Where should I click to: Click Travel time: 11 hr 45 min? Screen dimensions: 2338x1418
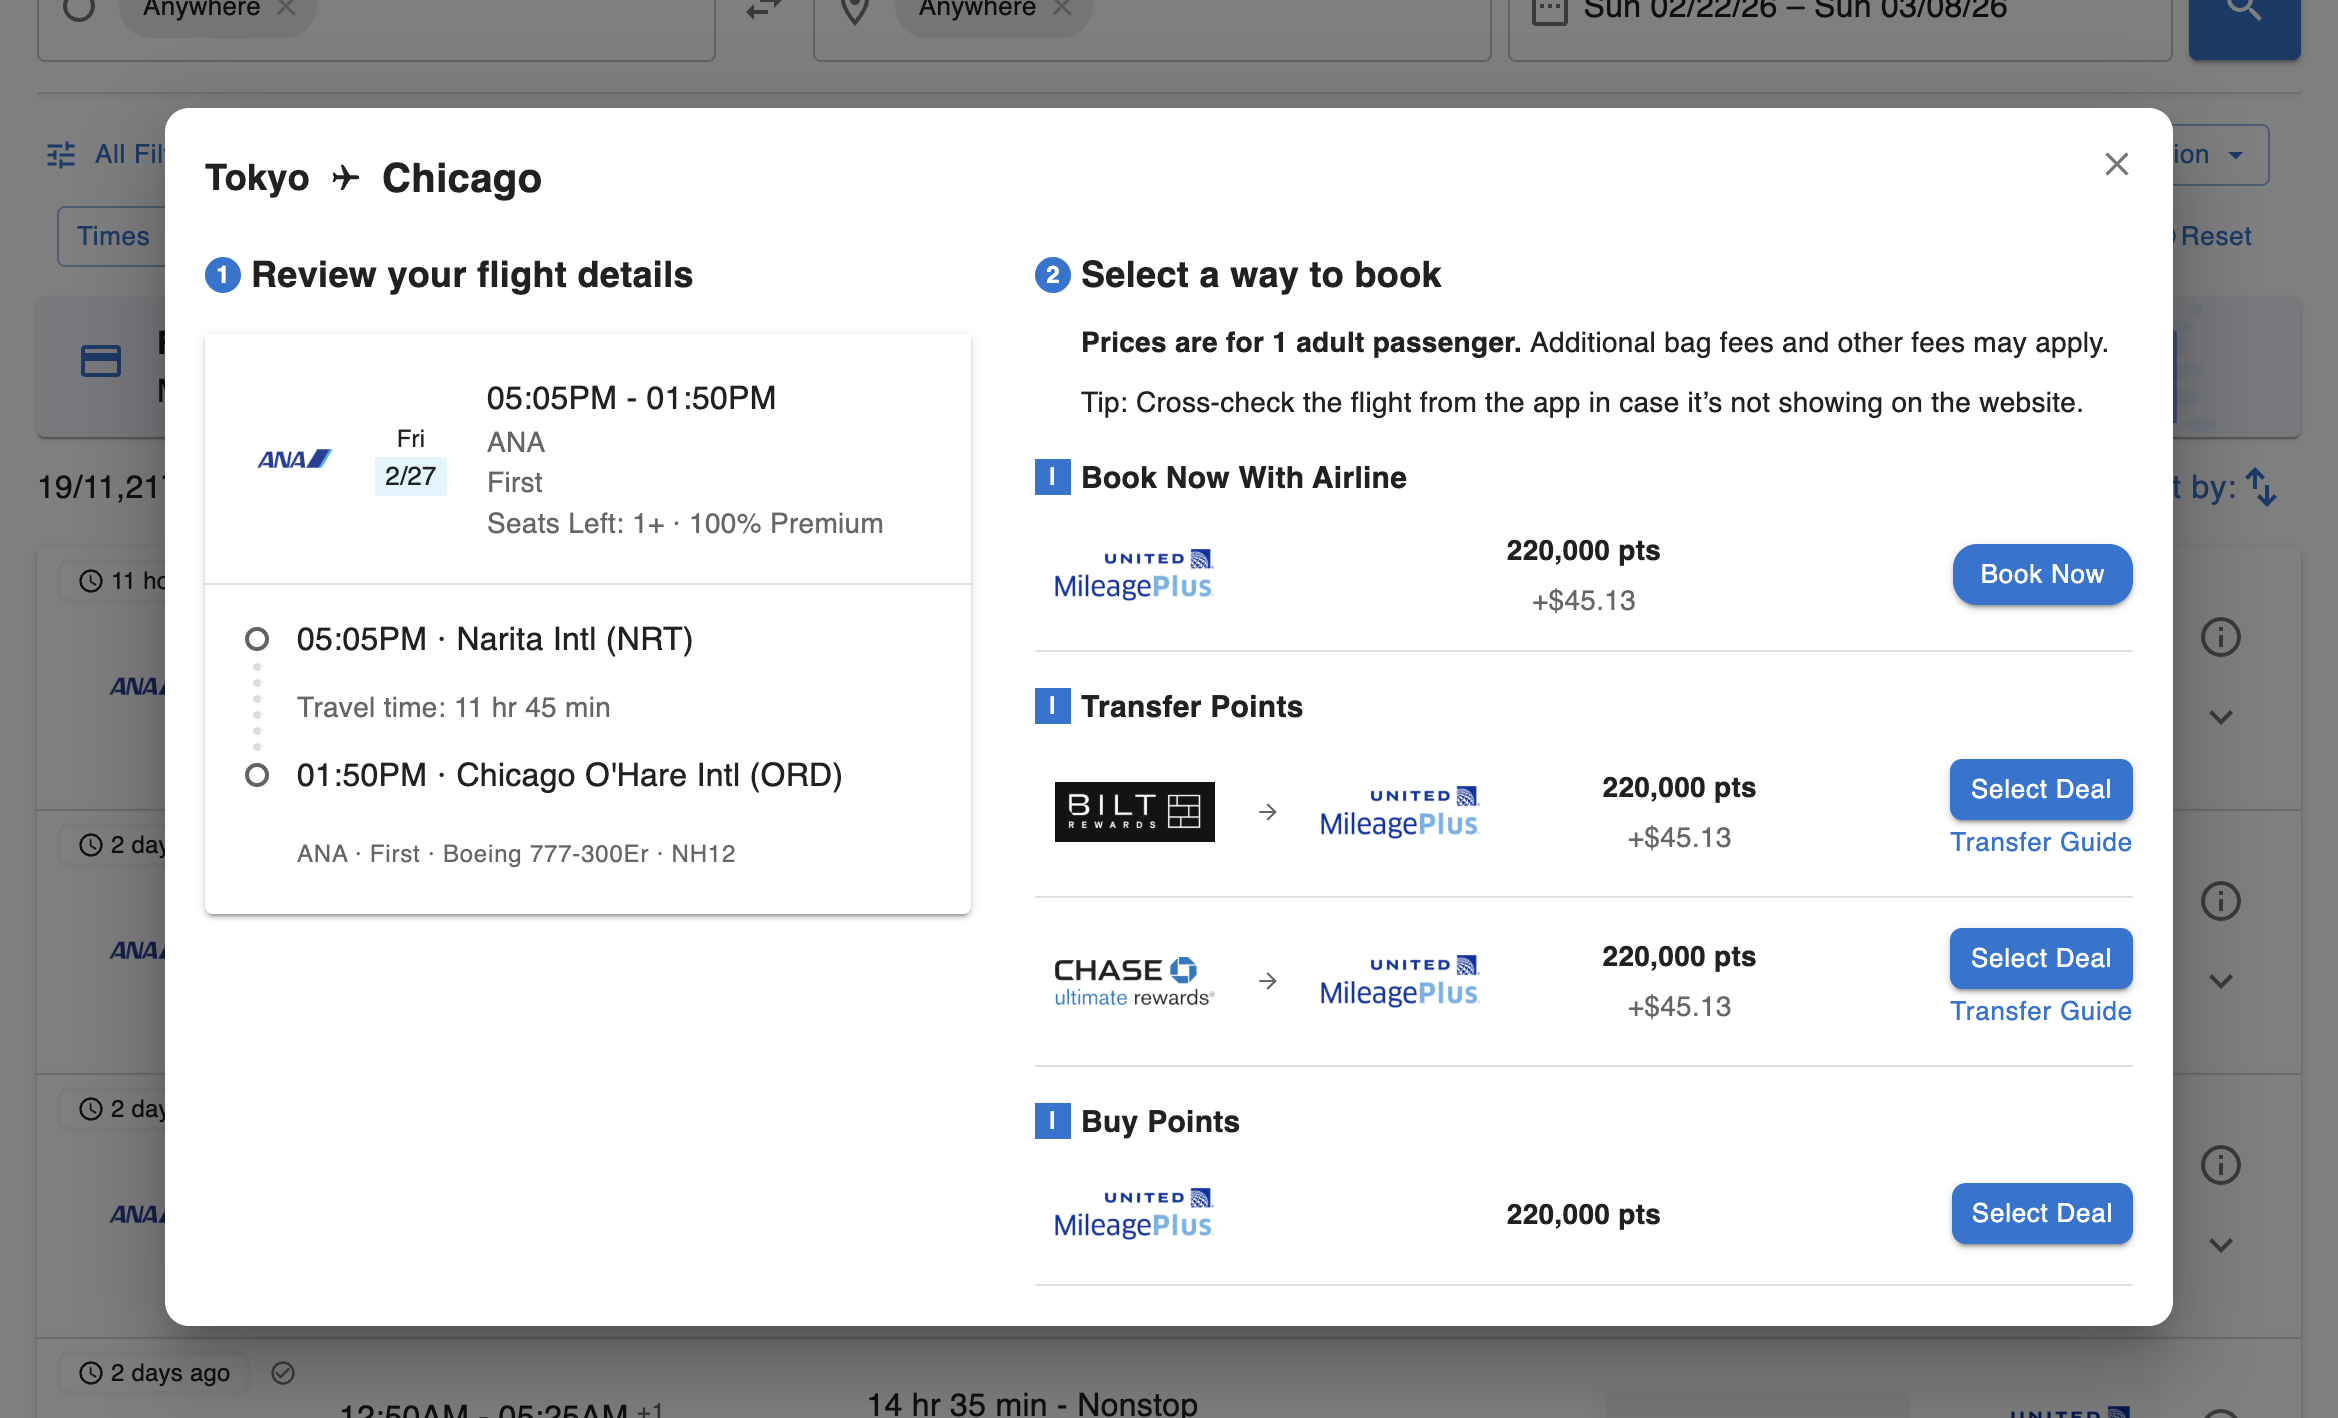coord(453,707)
